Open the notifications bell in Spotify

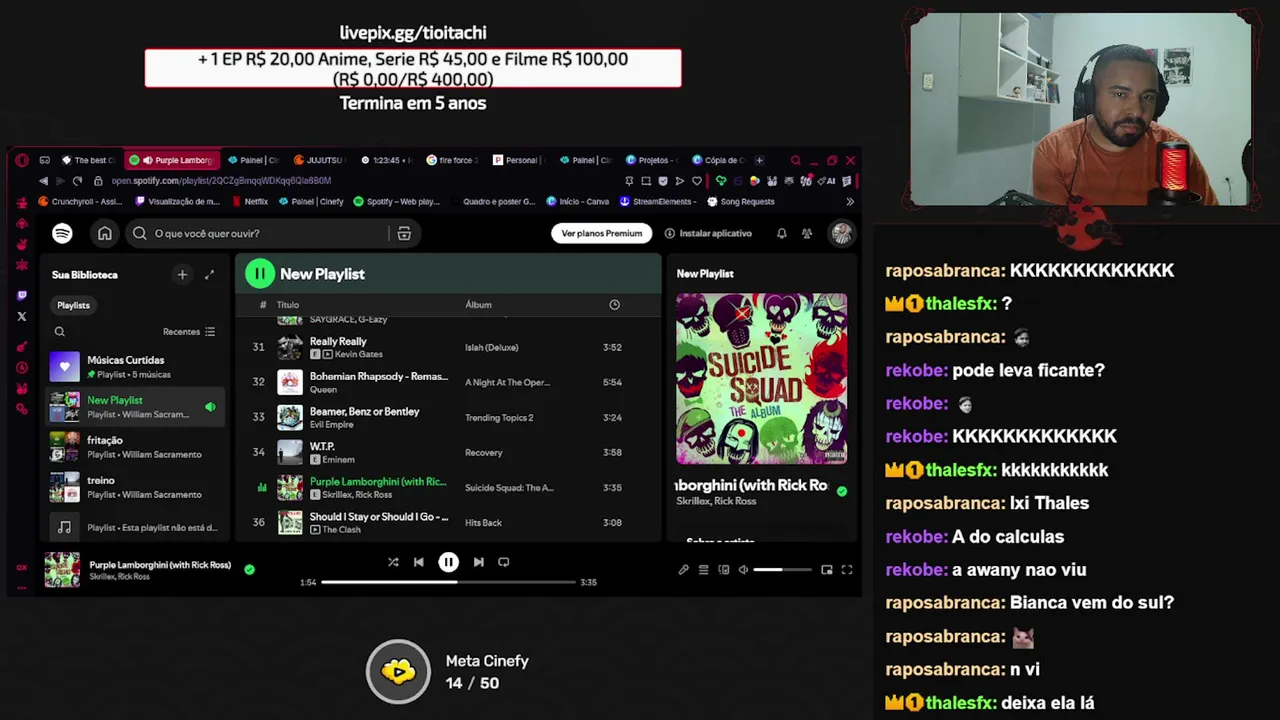point(781,233)
